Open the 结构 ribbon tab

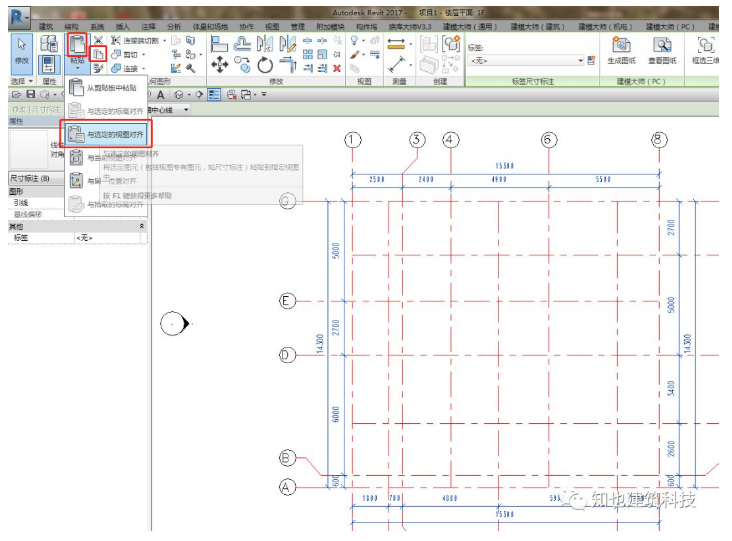[x=71, y=27]
